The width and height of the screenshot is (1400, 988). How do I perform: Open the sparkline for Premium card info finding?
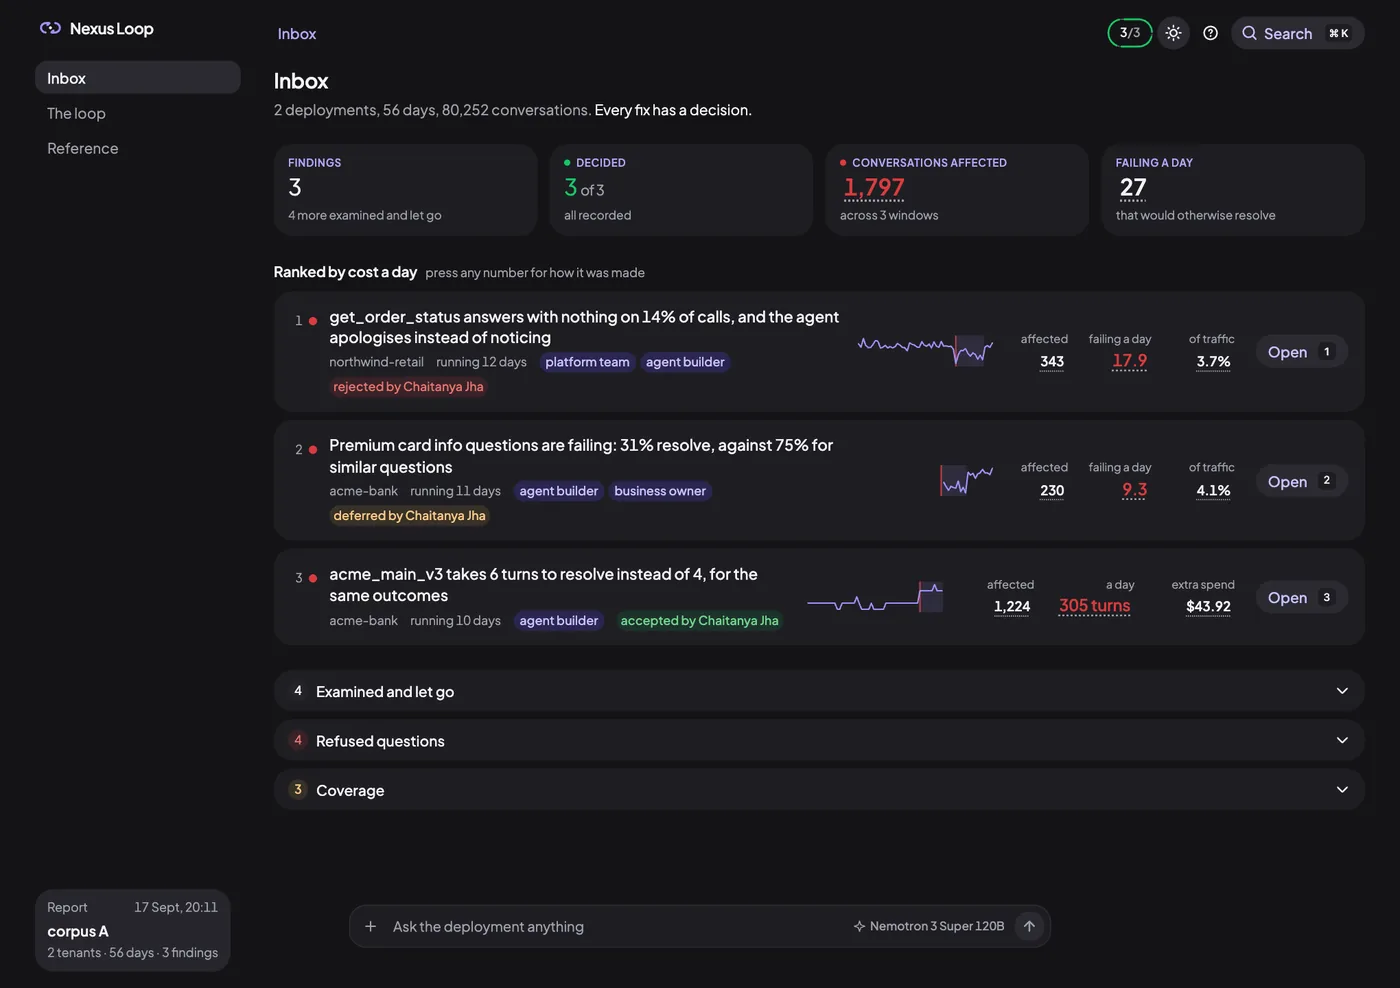coord(966,480)
